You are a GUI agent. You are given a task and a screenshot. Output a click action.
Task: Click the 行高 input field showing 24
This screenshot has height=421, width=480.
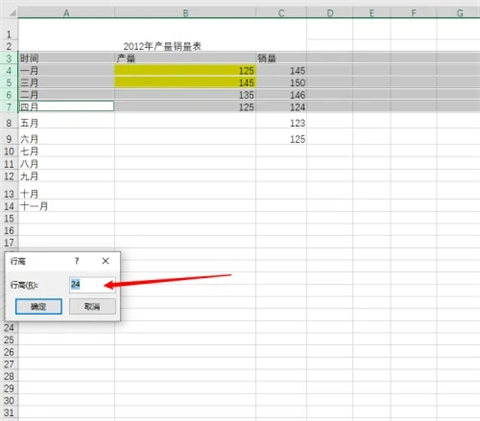point(92,285)
